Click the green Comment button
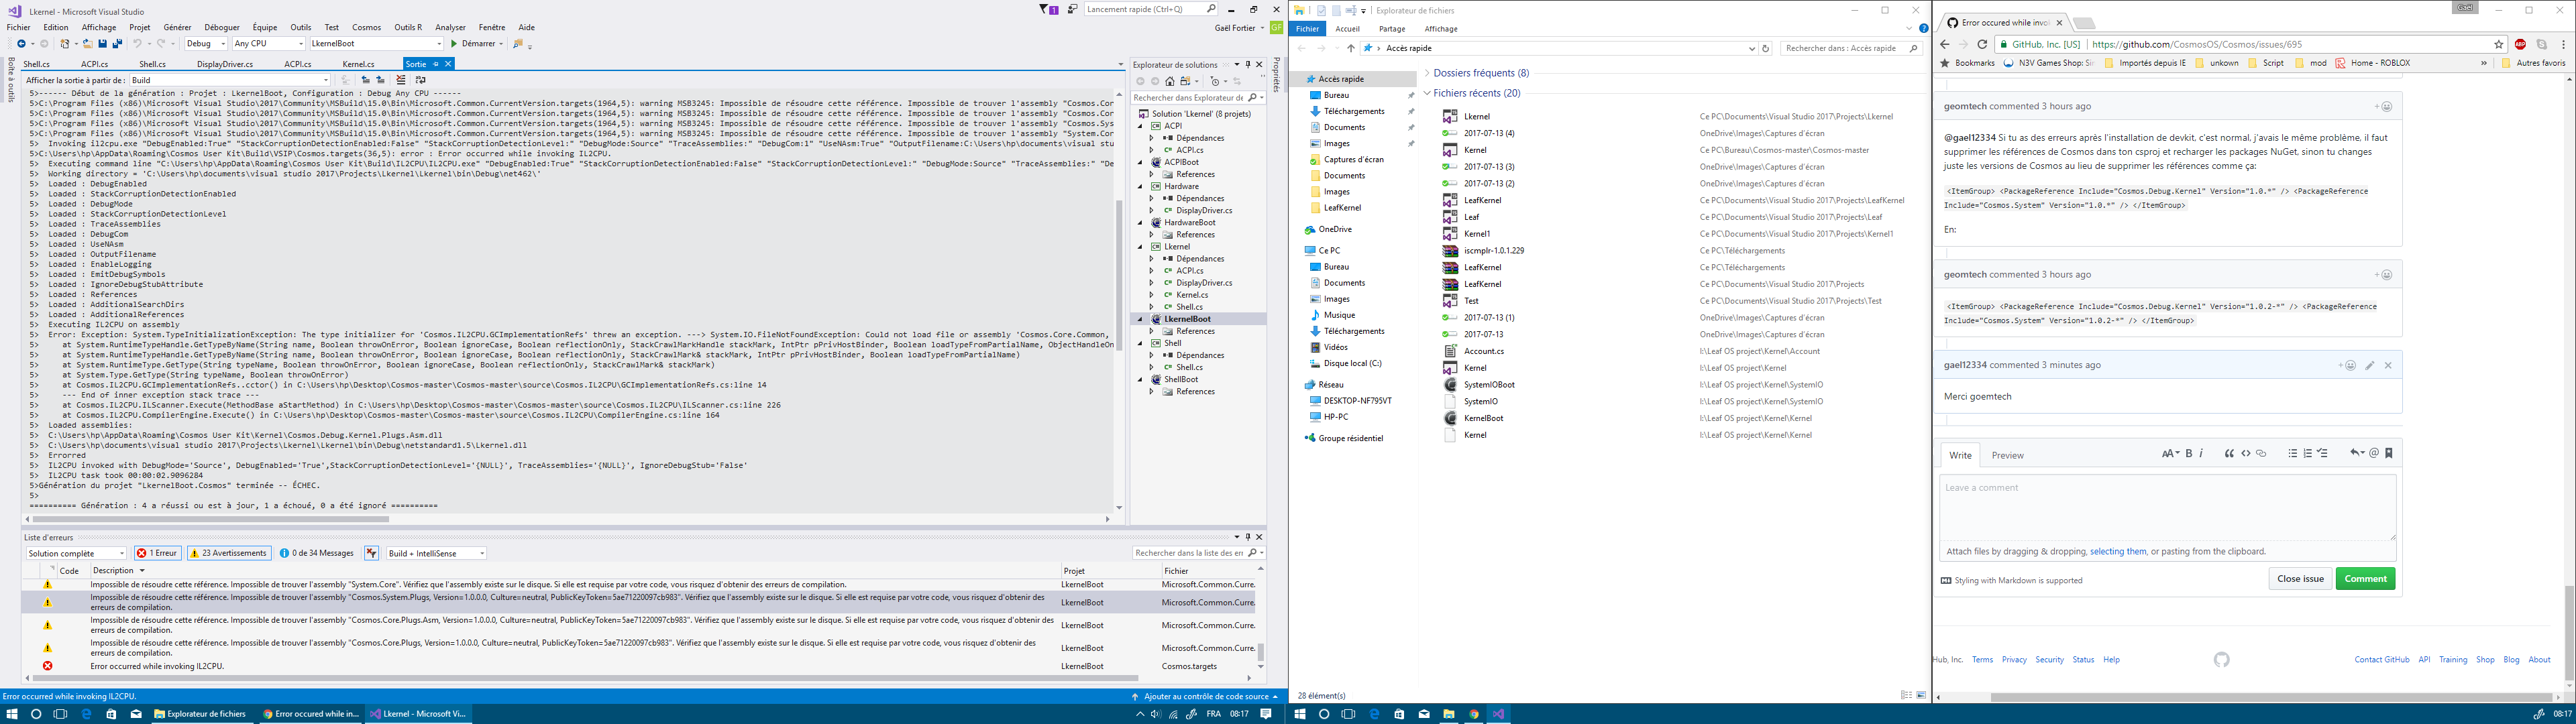 coord(2365,579)
